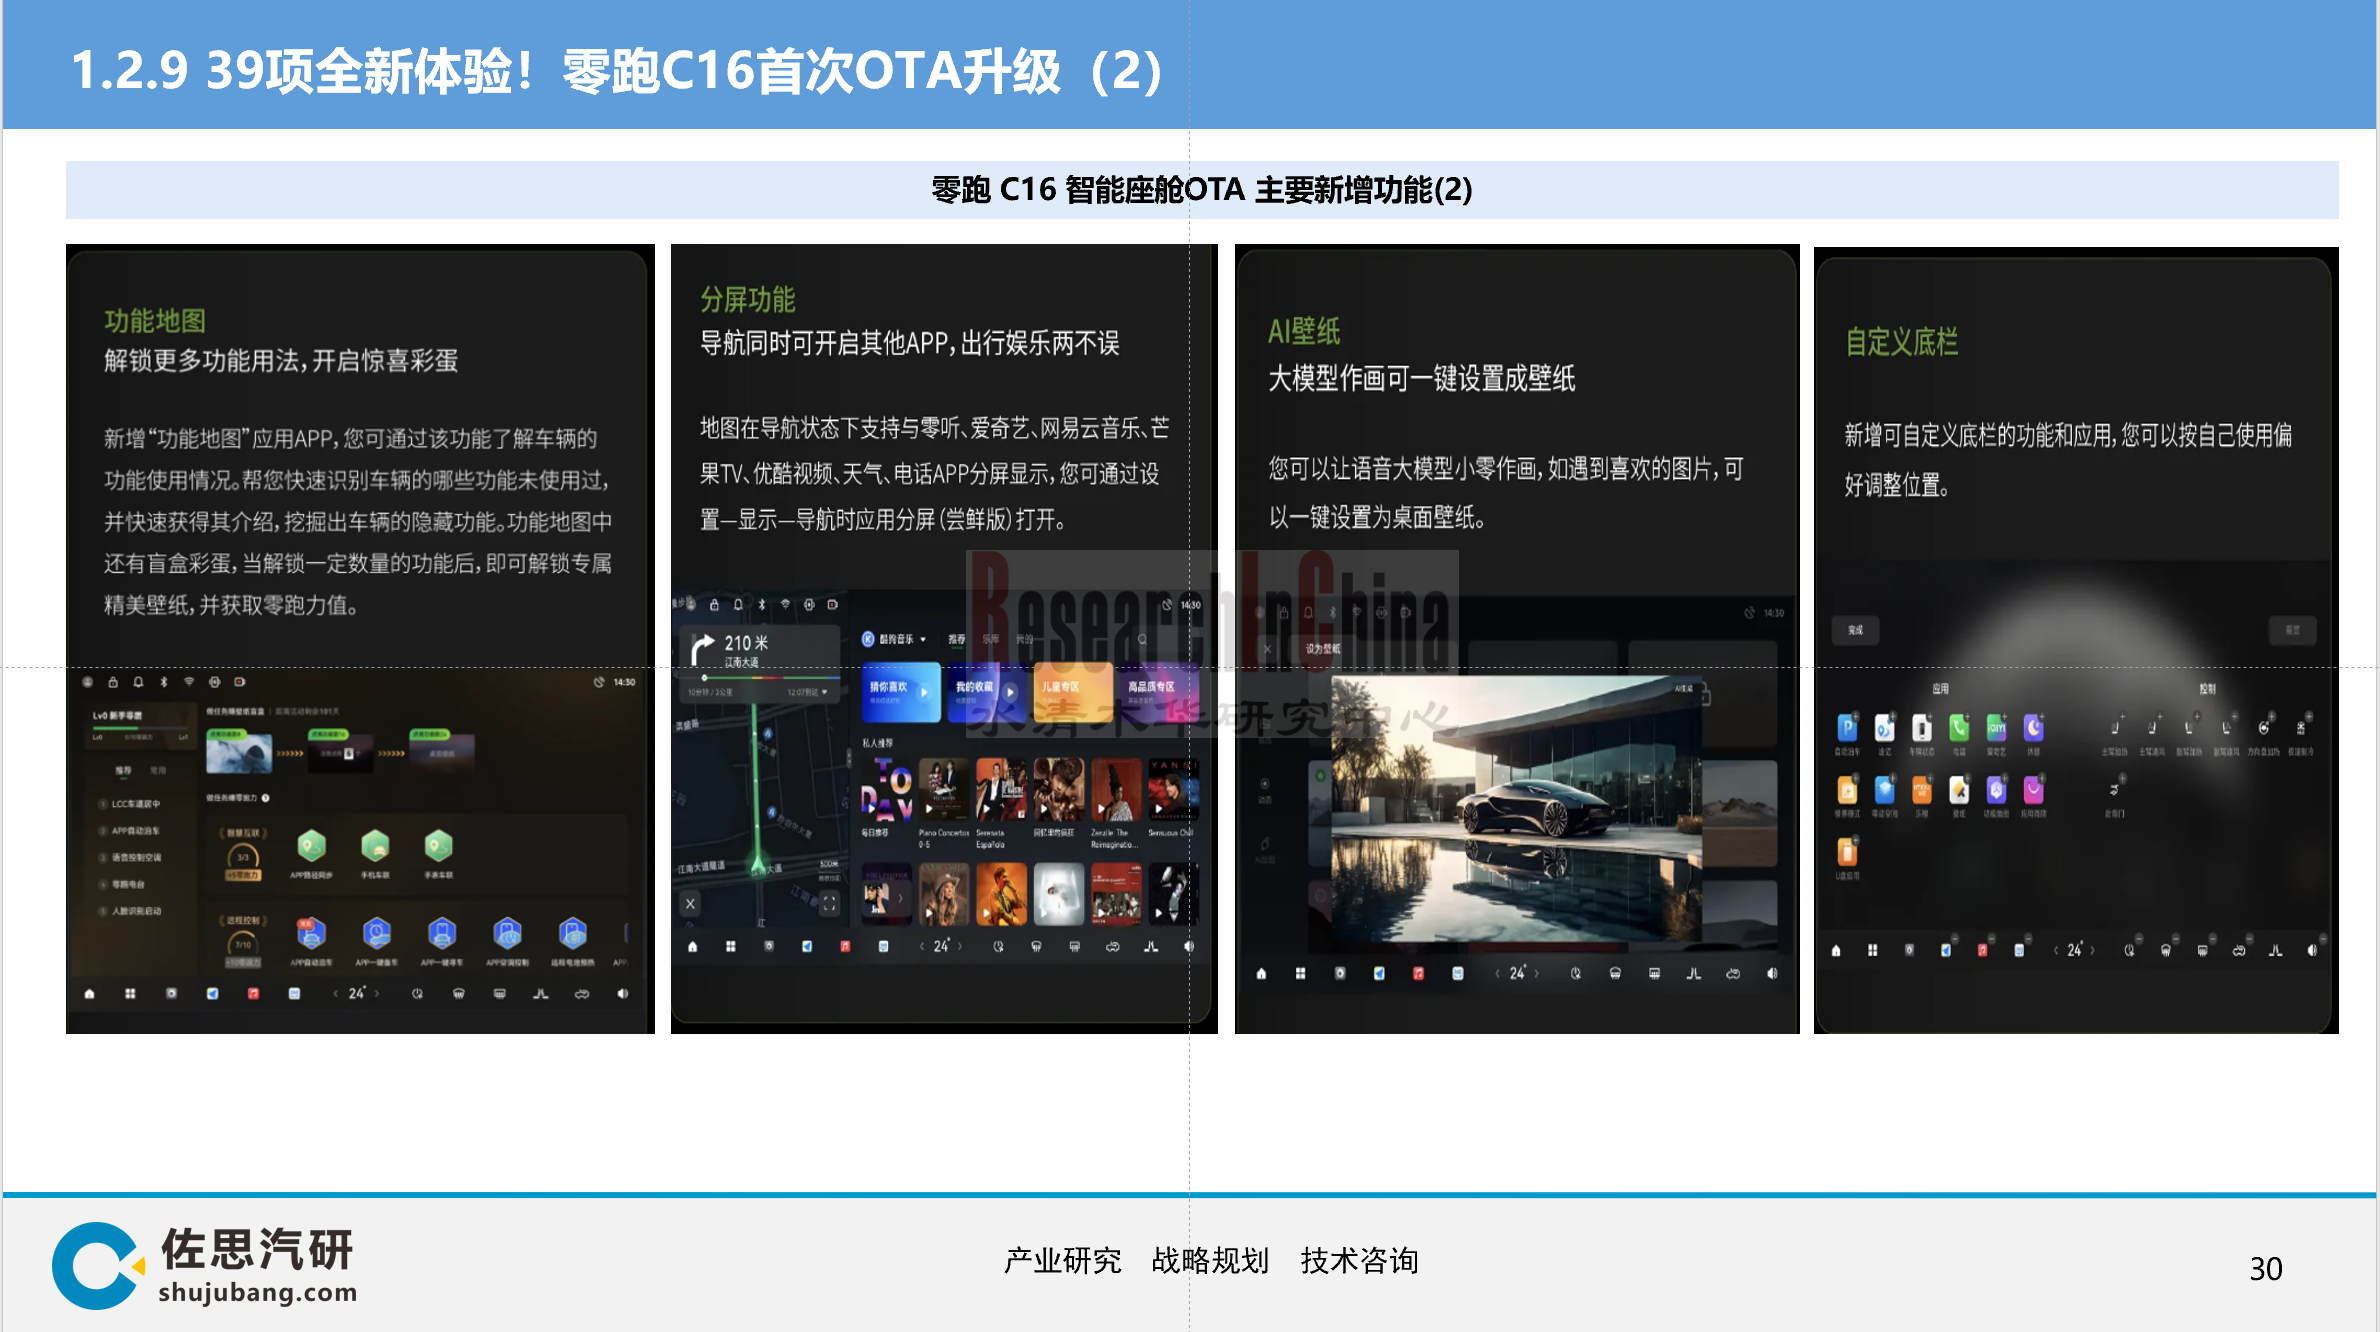The image size is (2380, 1332).
Task: Select AI-generated car wallpaper image
Action: [x=1519, y=810]
